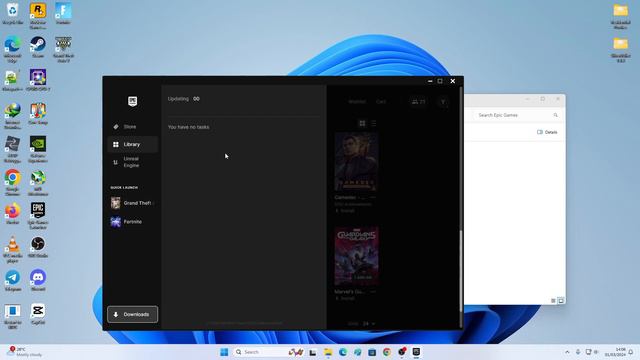Select the NVIDIA GeForce Experience desktop icon
640x360 pixels.
pos(38,149)
